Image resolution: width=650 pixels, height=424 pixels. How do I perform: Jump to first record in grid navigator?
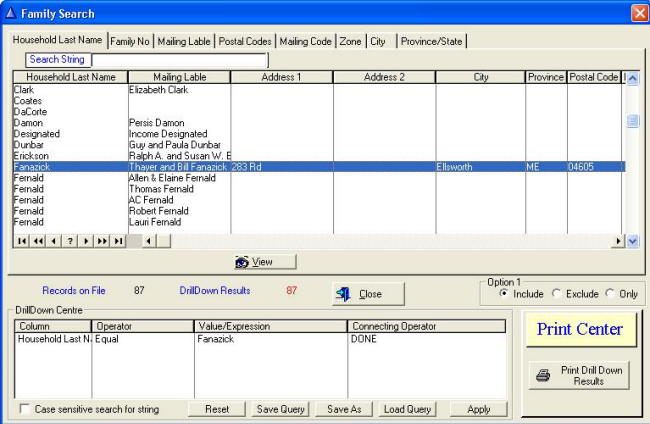coord(22,241)
